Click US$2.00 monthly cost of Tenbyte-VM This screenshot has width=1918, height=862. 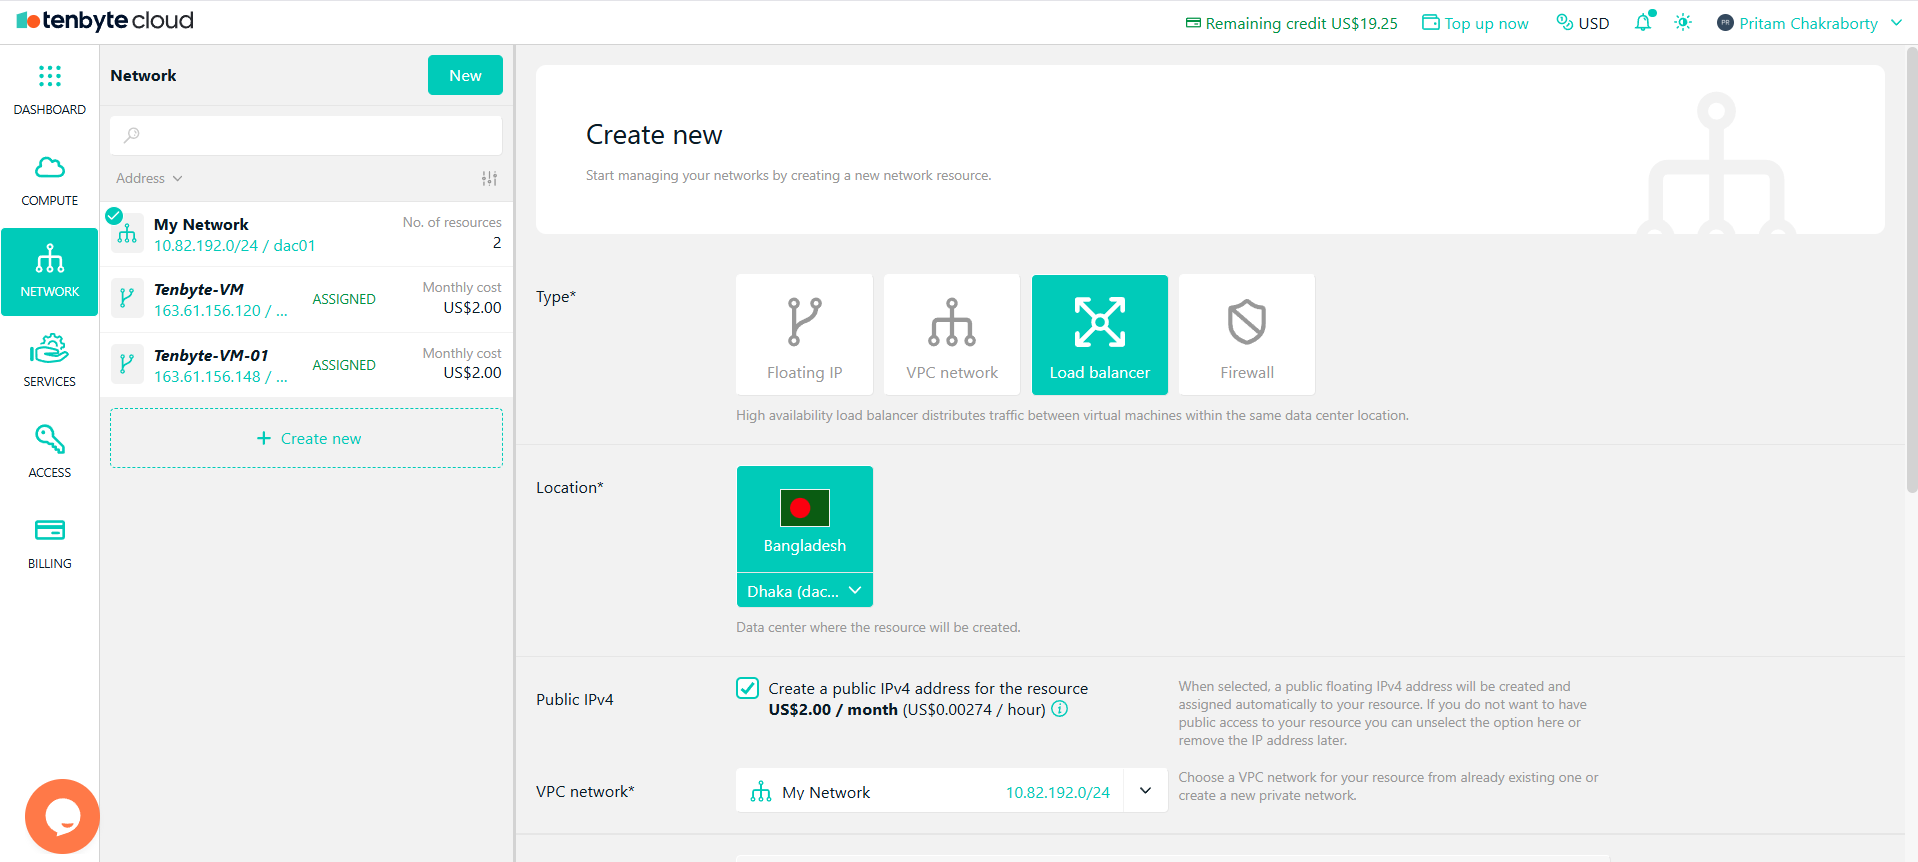(472, 307)
